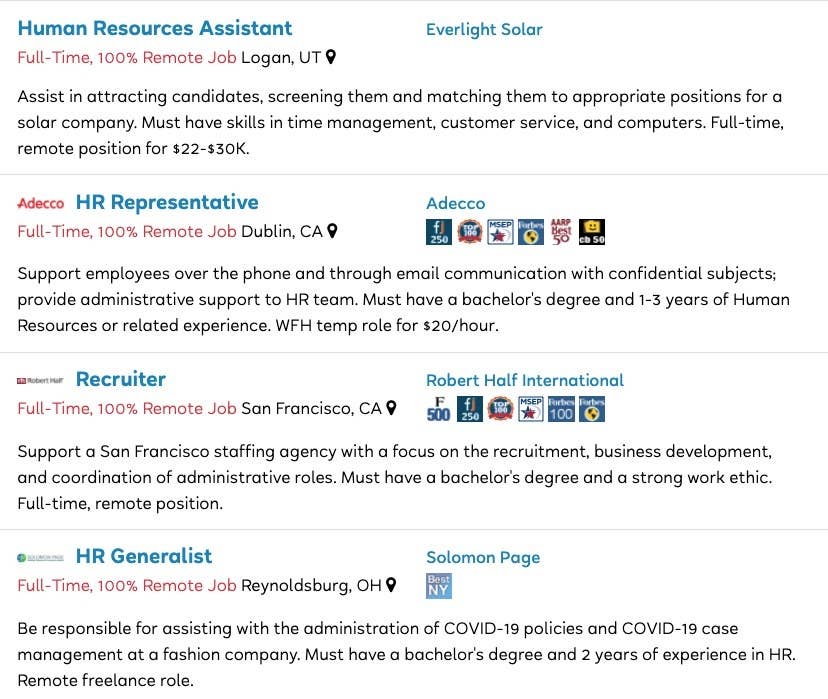Click Adecco's MSEP badge icon

tap(500, 232)
